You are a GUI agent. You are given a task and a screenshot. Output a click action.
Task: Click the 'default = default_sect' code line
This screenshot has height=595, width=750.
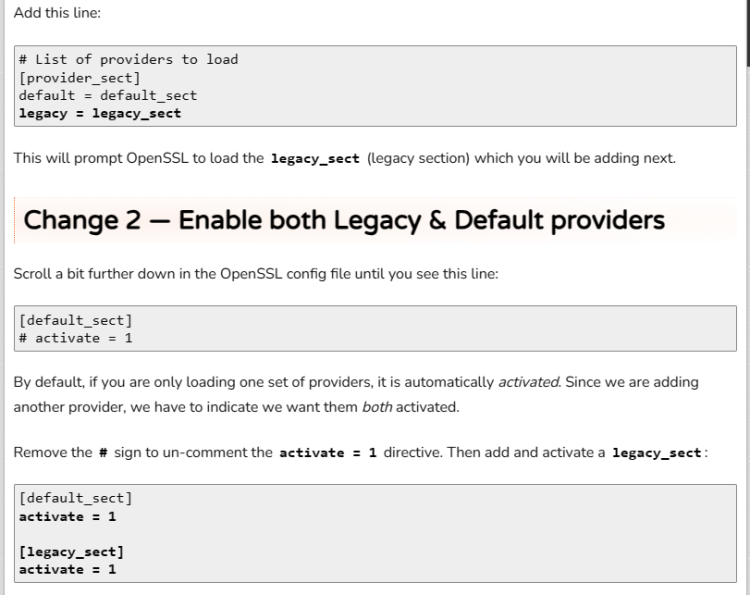(108, 96)
